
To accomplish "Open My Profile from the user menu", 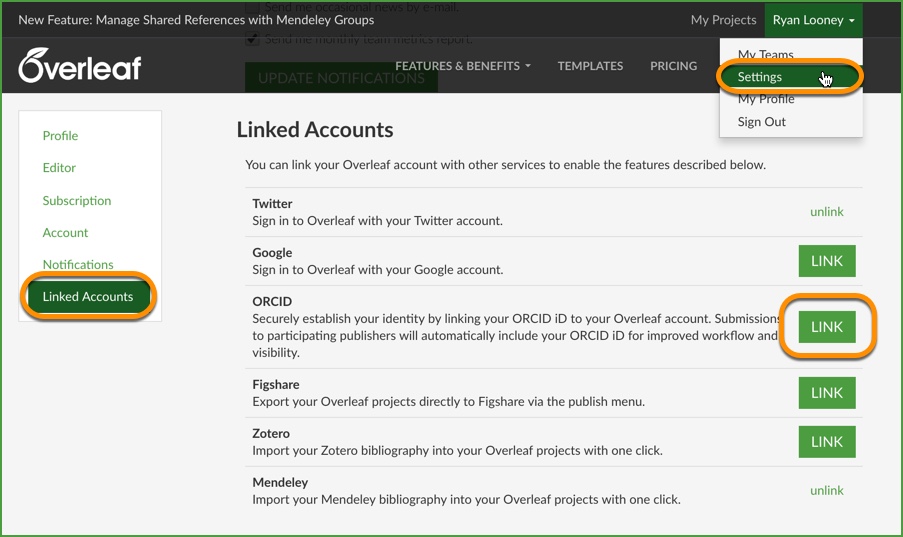I will point(766,99).
